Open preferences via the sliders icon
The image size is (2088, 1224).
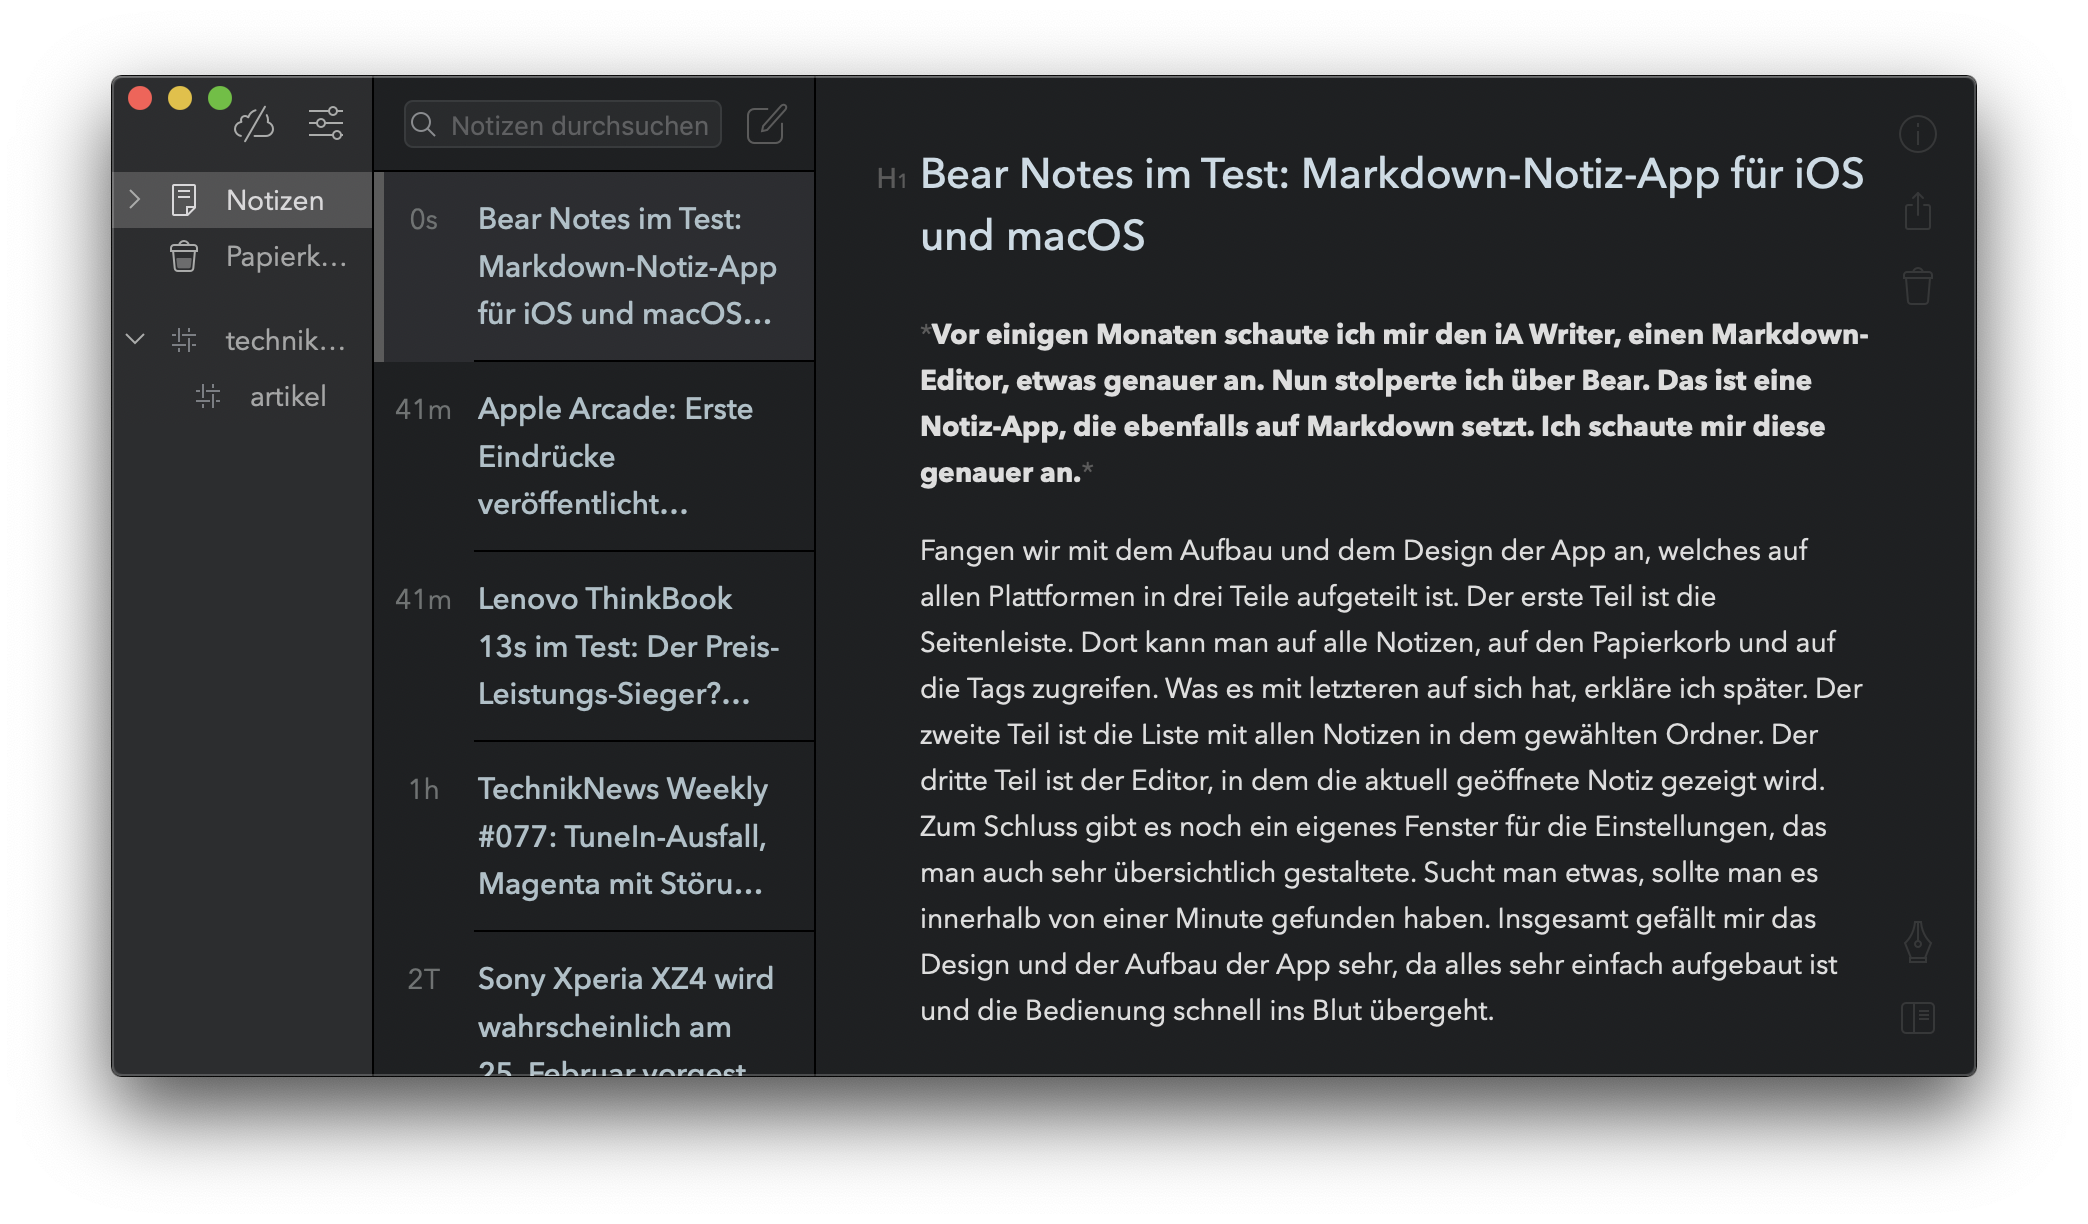click(326, 124)
